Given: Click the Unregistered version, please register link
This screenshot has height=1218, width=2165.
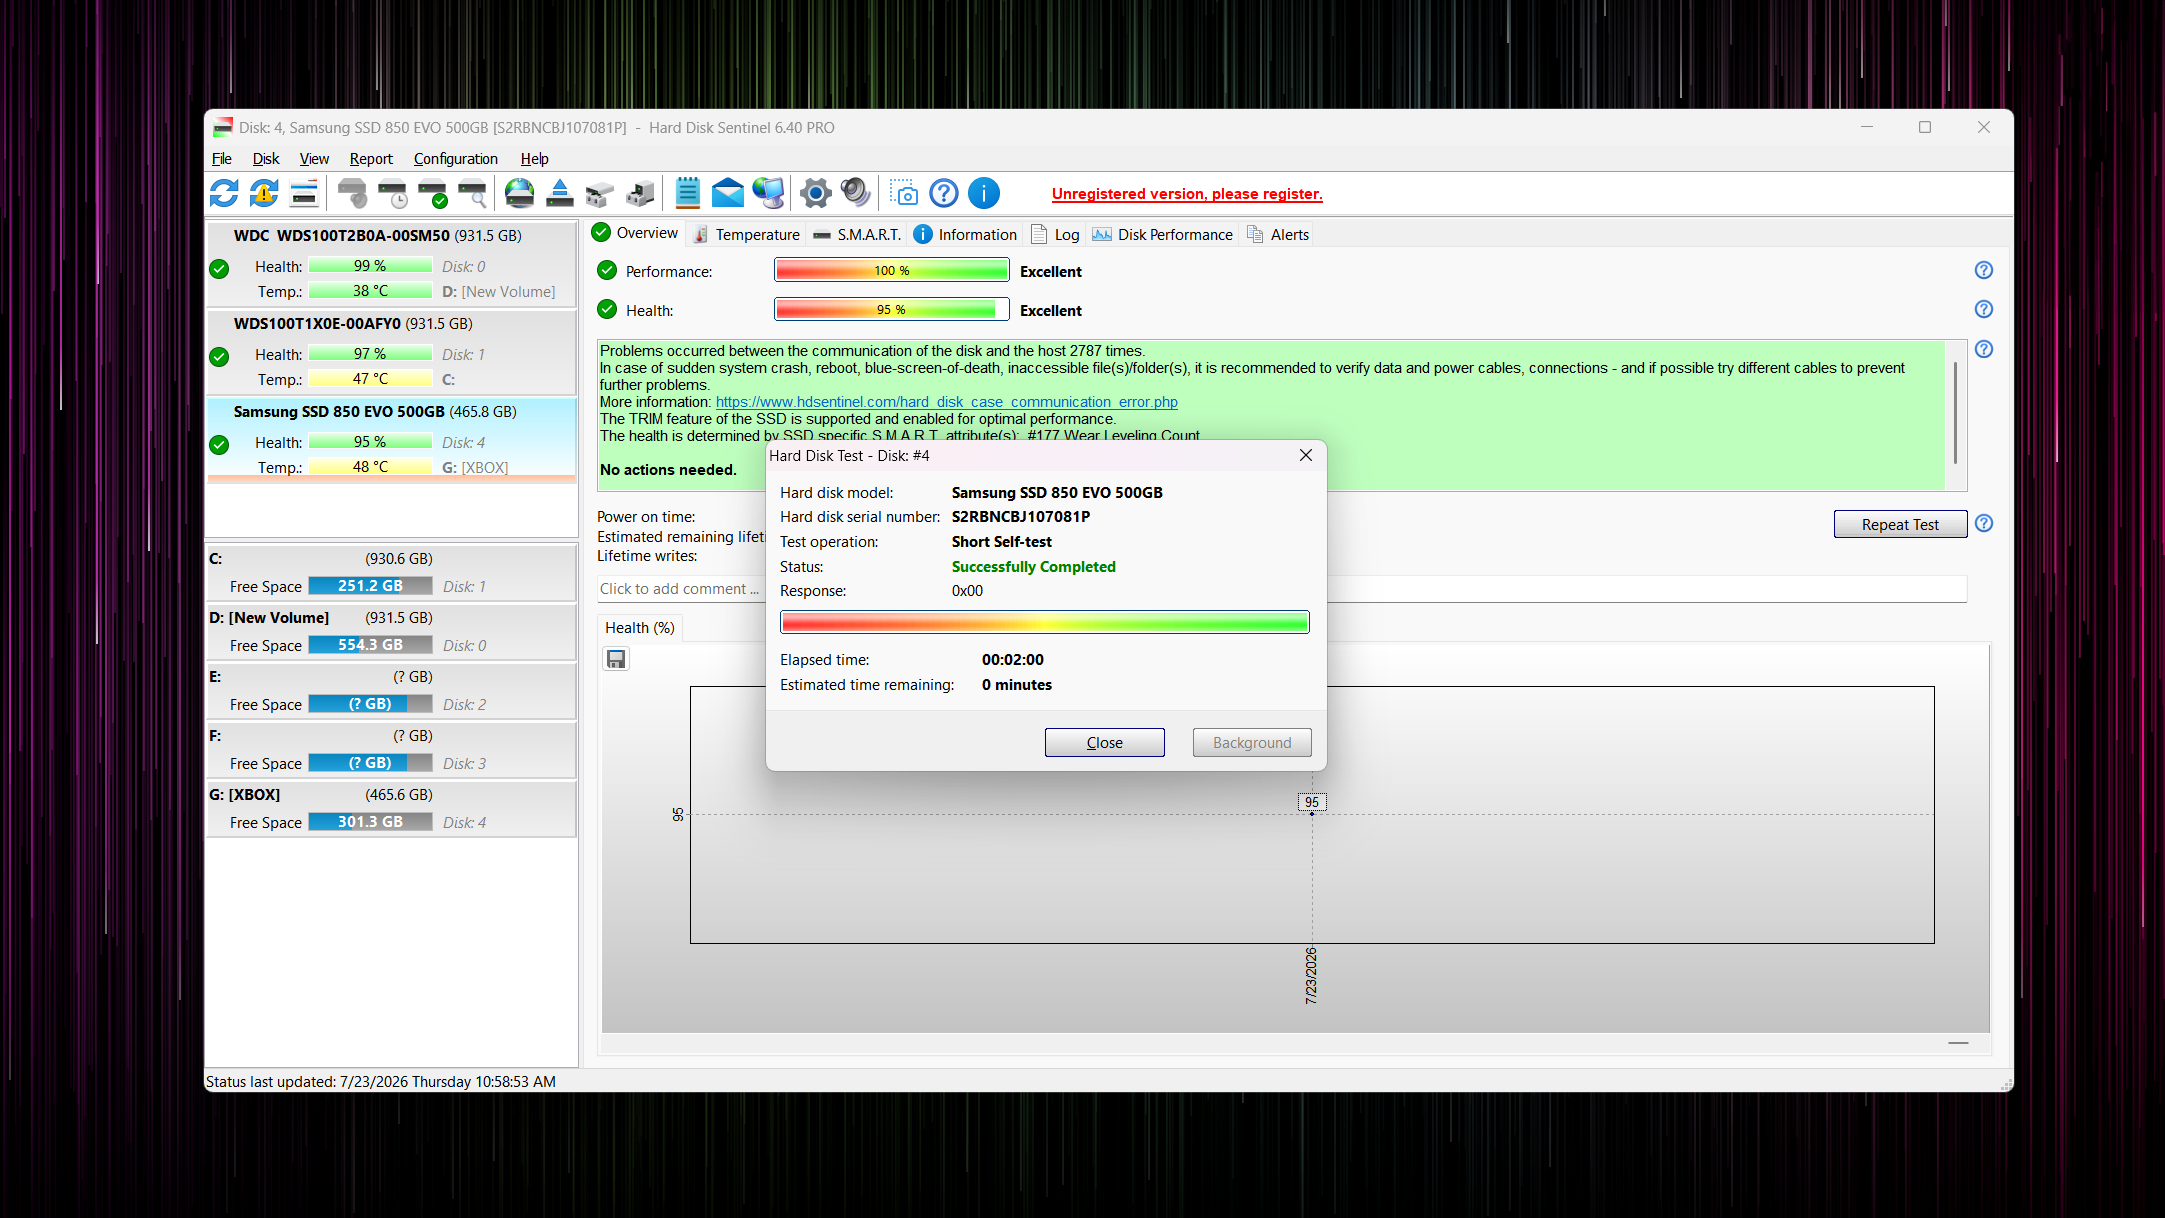Looking at the screenshot, I should tap(1187, 194).
